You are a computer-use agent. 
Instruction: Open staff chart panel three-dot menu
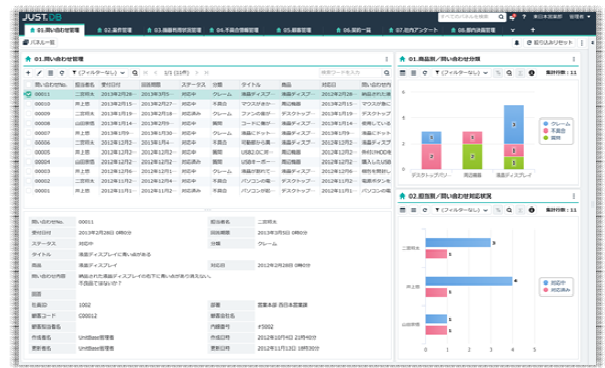click(x=574, y=196)
